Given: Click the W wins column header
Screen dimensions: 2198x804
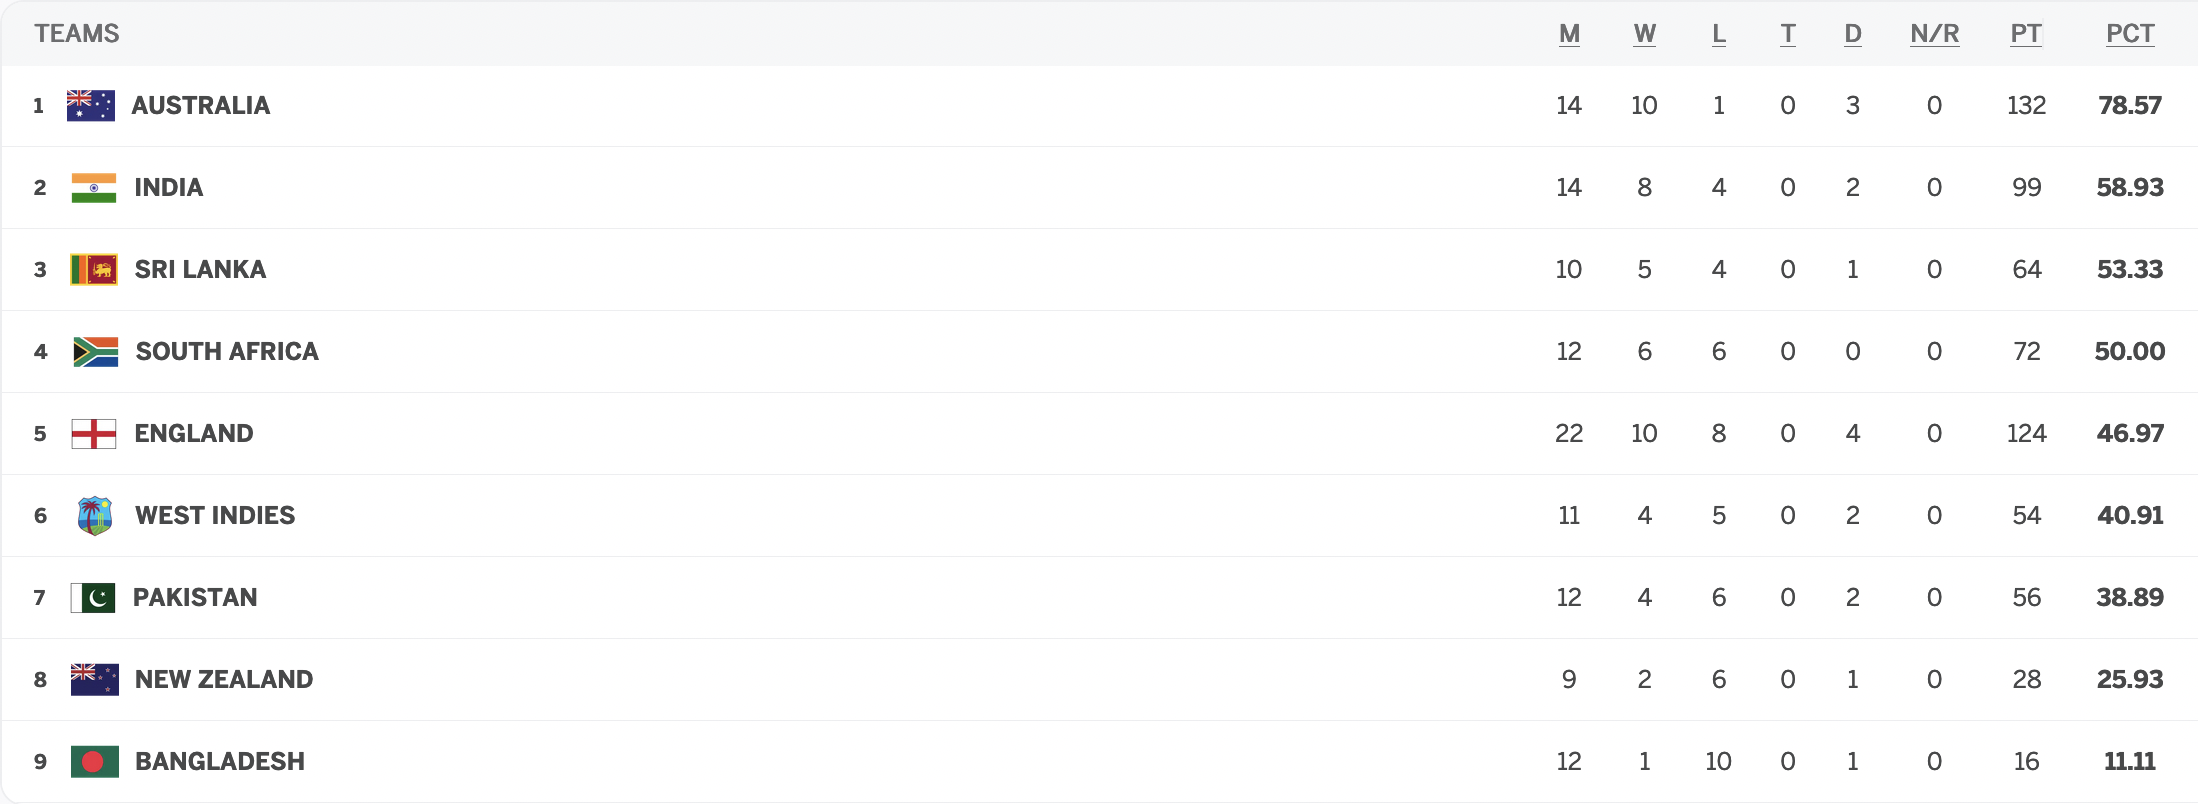Looking at the screenshot, I should click(1644, 34).
